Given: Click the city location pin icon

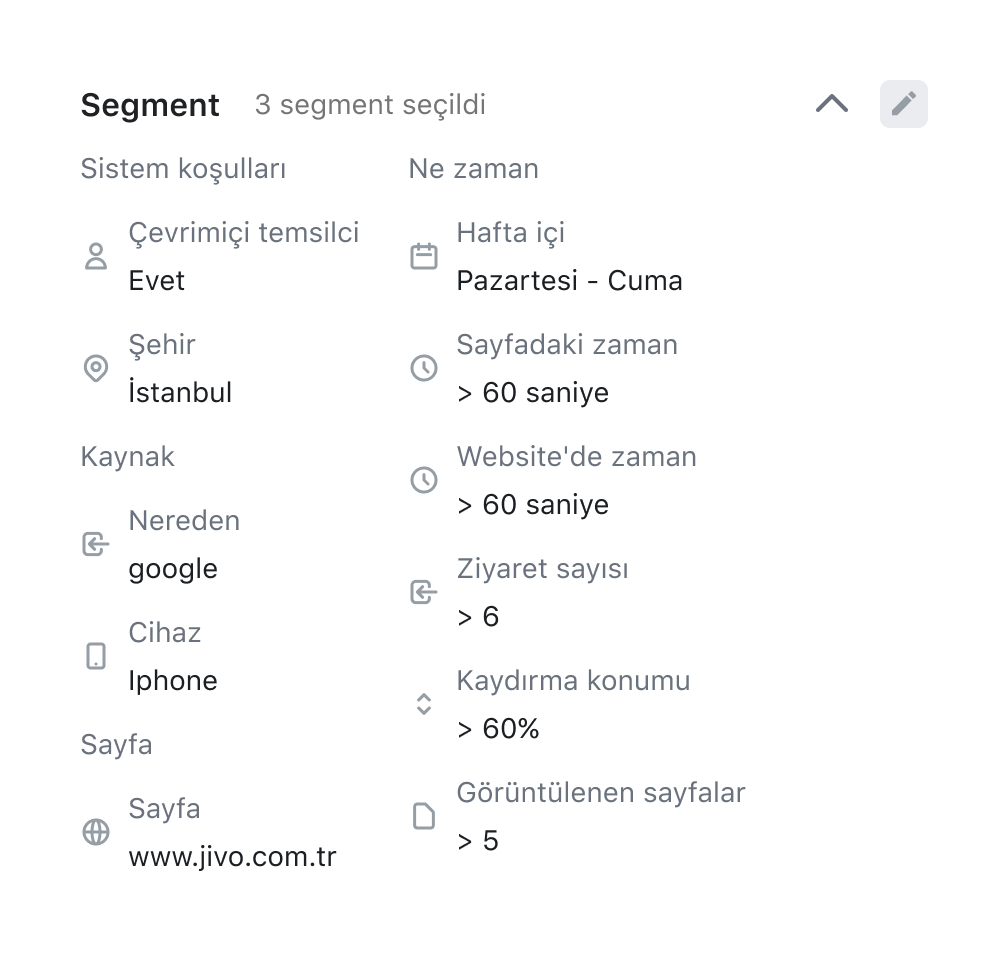Looking at the screenshot, I should click(x=96, y=368).
